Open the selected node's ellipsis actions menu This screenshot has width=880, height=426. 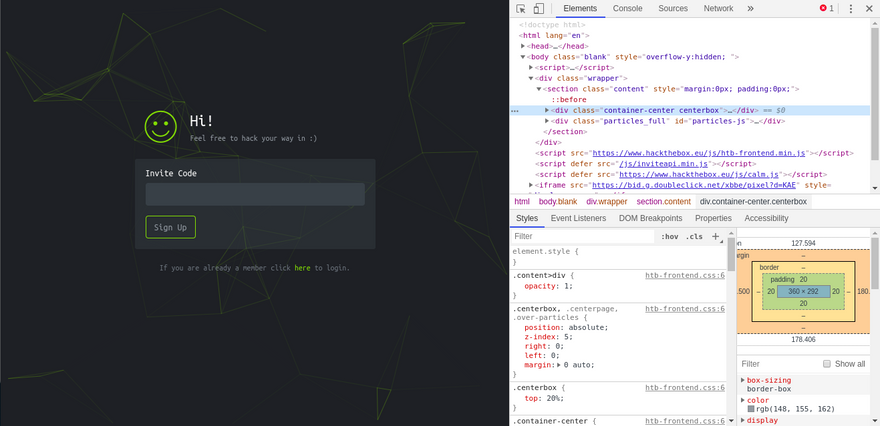(x=515, y=111)
